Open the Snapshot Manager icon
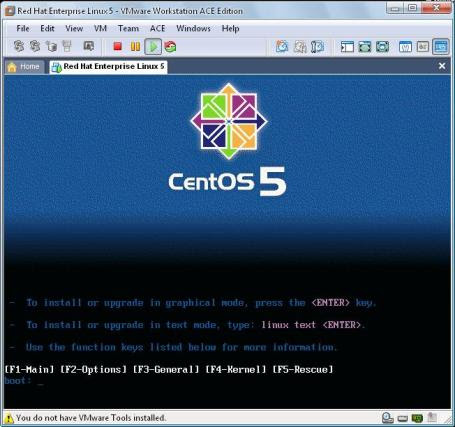Image resolution: width=455 pixels, height=427 pixels. 317,47
